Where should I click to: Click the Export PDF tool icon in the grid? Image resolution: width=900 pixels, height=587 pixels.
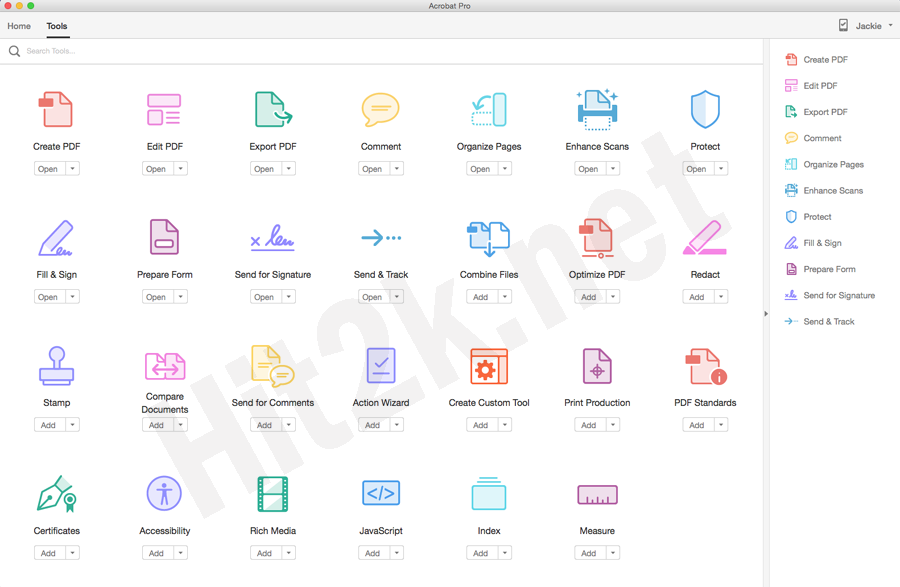[x=273, y=109]
